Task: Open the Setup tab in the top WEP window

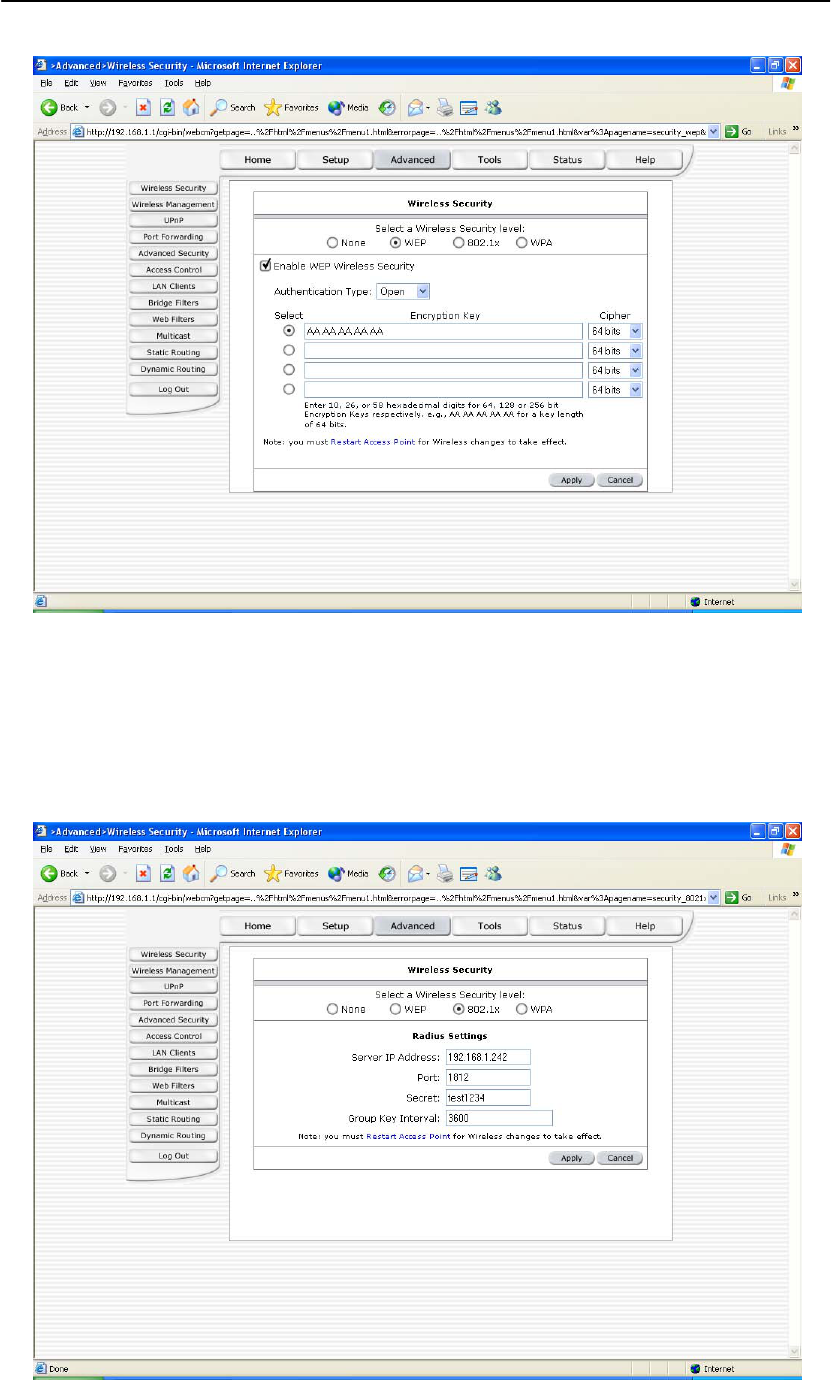Action: [x=335, y=160]
